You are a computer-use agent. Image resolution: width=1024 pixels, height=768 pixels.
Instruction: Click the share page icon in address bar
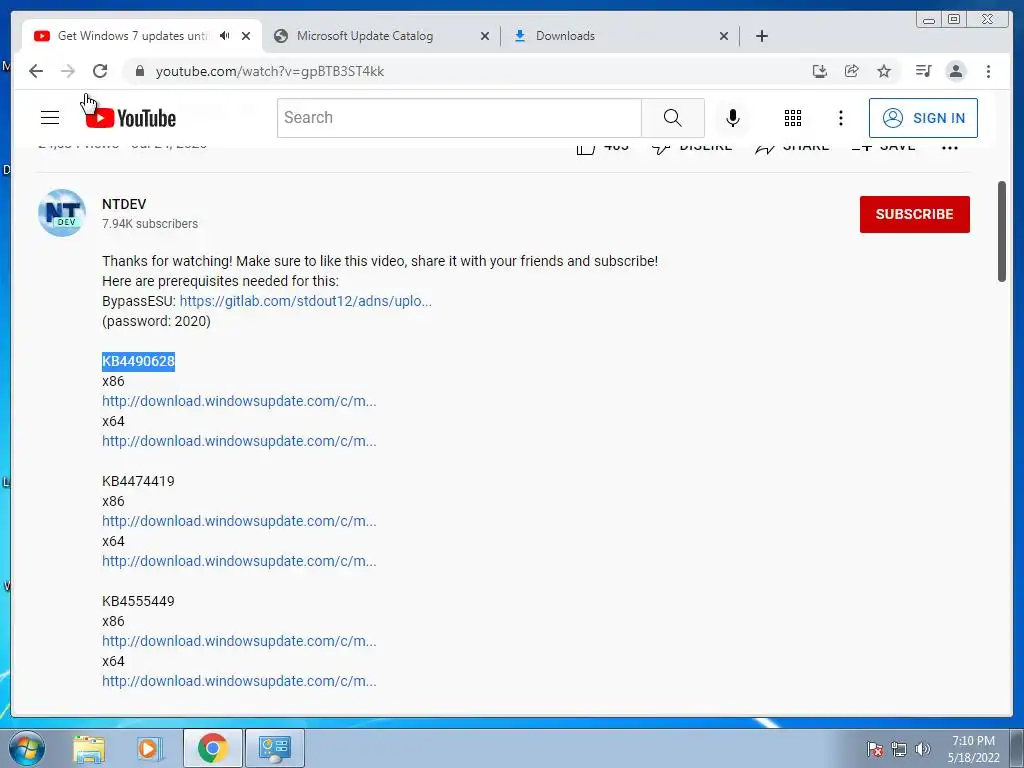(852, 71)
